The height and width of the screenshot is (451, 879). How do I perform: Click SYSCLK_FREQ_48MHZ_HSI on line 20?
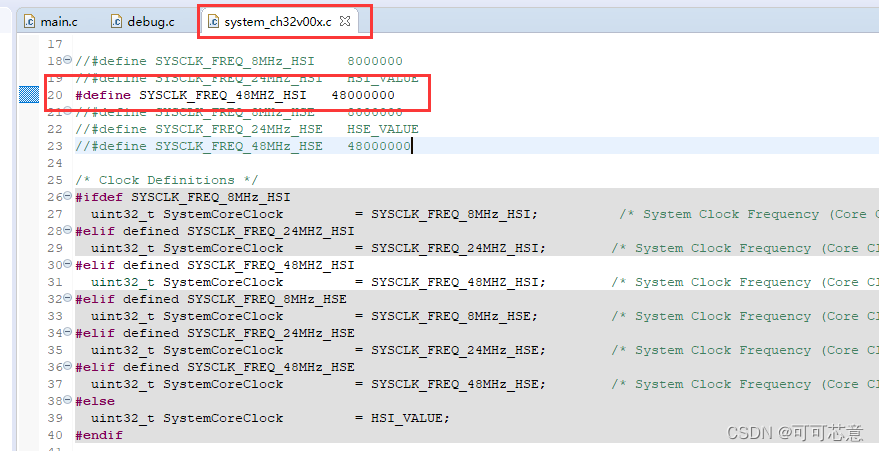coord(223,95)
